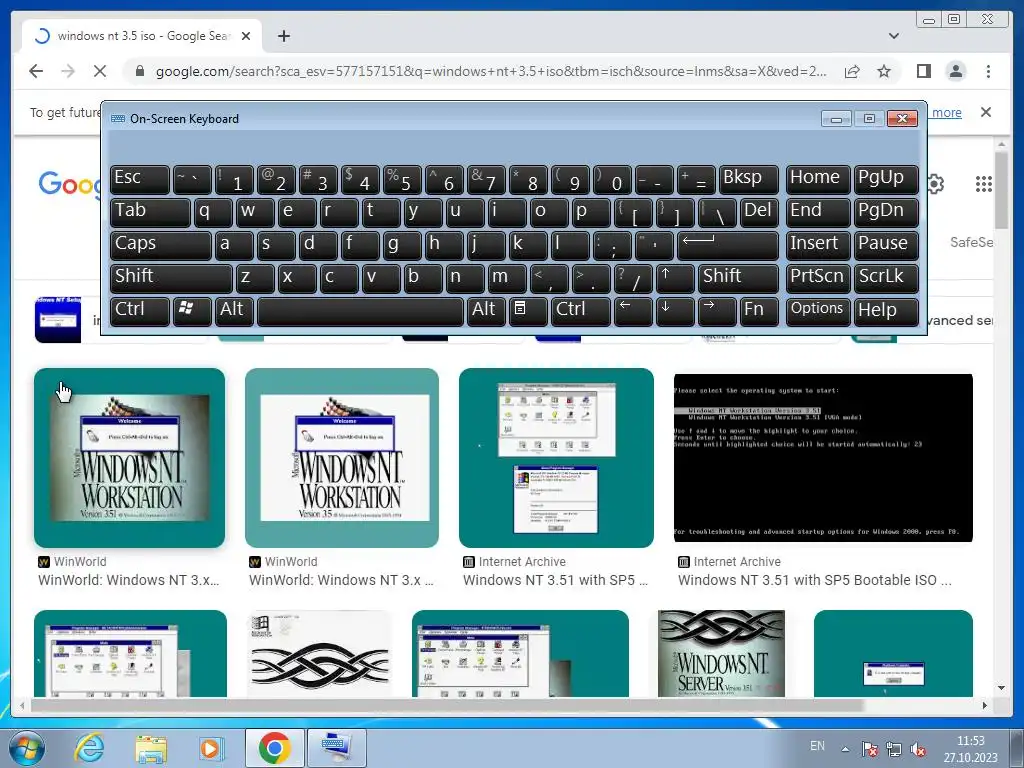Open a new tab with plus button
This screenshot has height=768, width=1024.
283,36
